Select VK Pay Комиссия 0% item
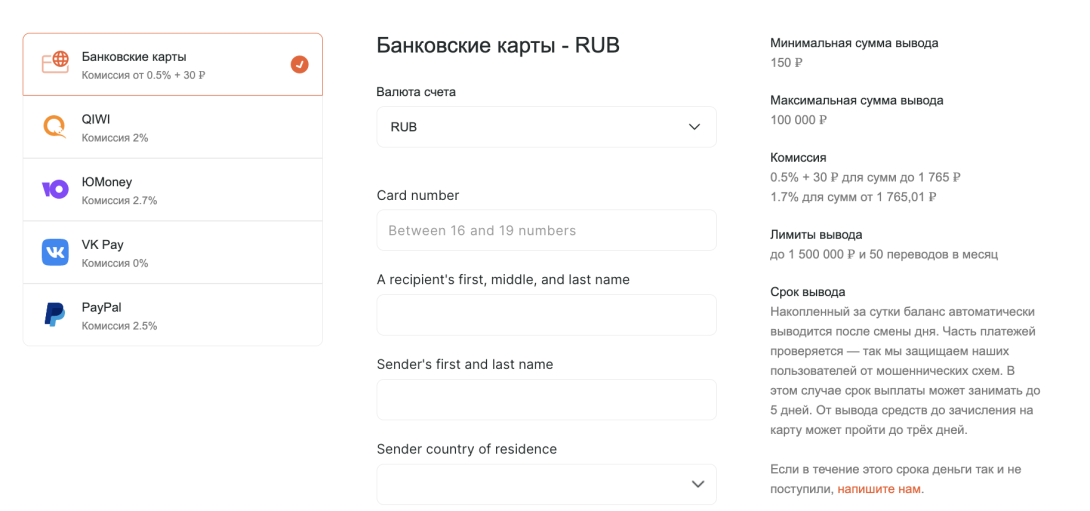This screenshot has height=511, width=1090. [172, 252]
